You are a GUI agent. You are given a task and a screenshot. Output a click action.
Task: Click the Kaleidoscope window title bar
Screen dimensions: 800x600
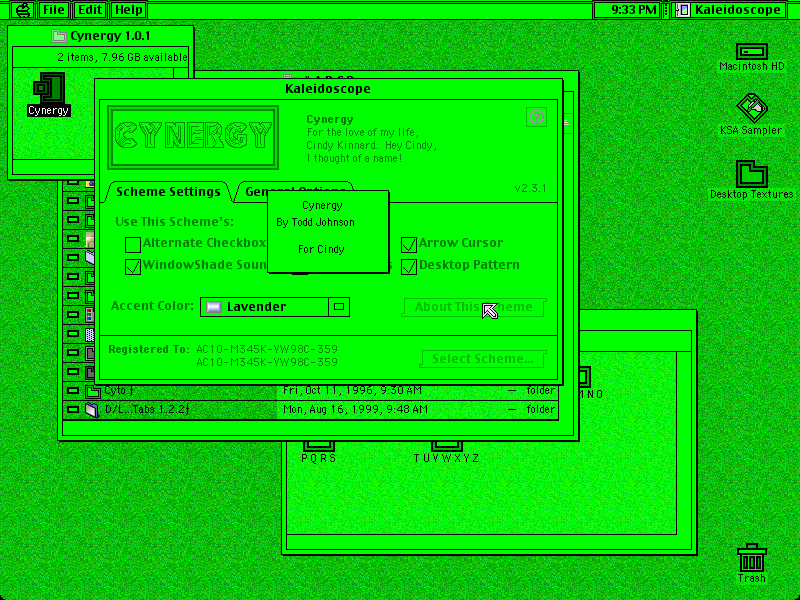[329, 89]
